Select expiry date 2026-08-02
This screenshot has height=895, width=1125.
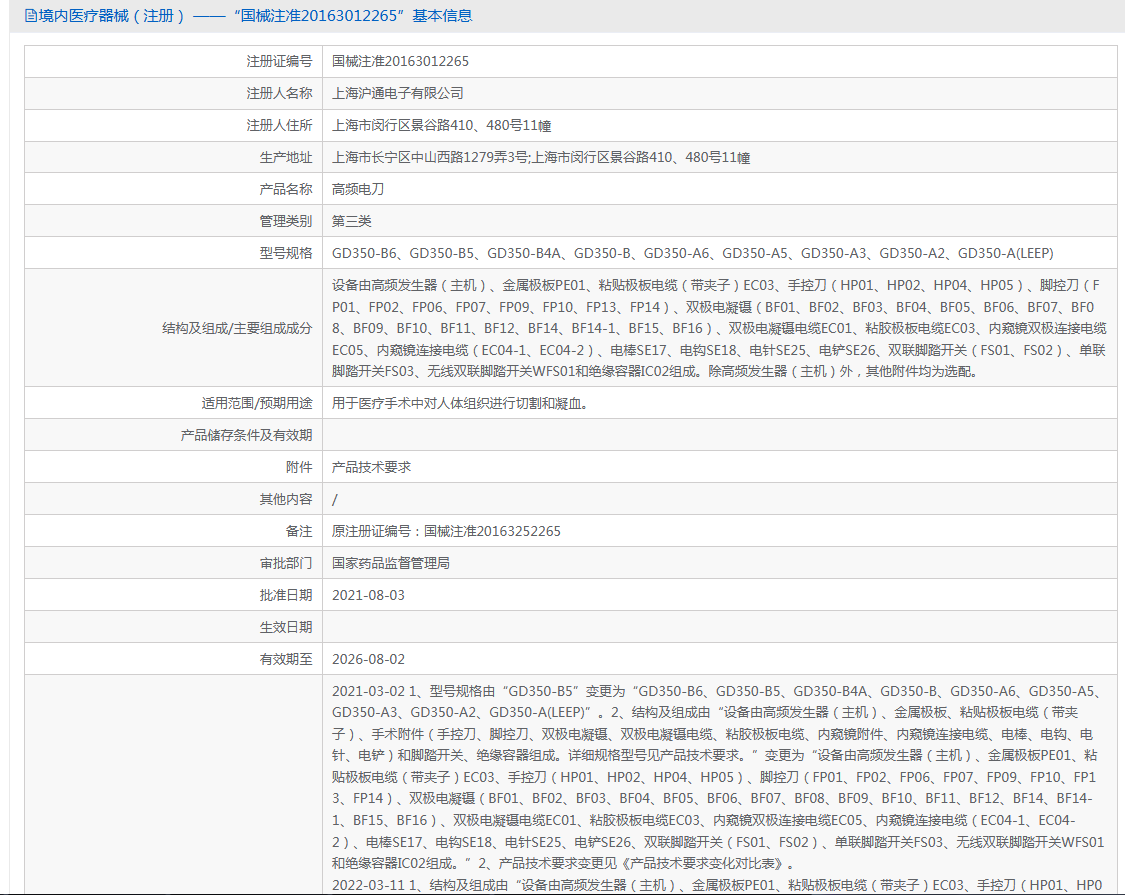click(x=368, y=659)
